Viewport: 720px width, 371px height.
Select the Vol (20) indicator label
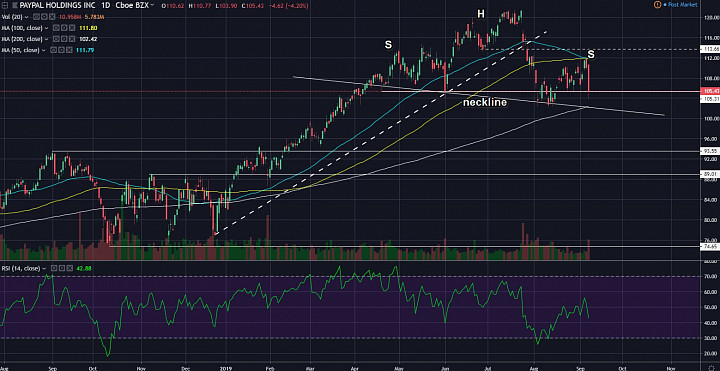pos(12,17)
